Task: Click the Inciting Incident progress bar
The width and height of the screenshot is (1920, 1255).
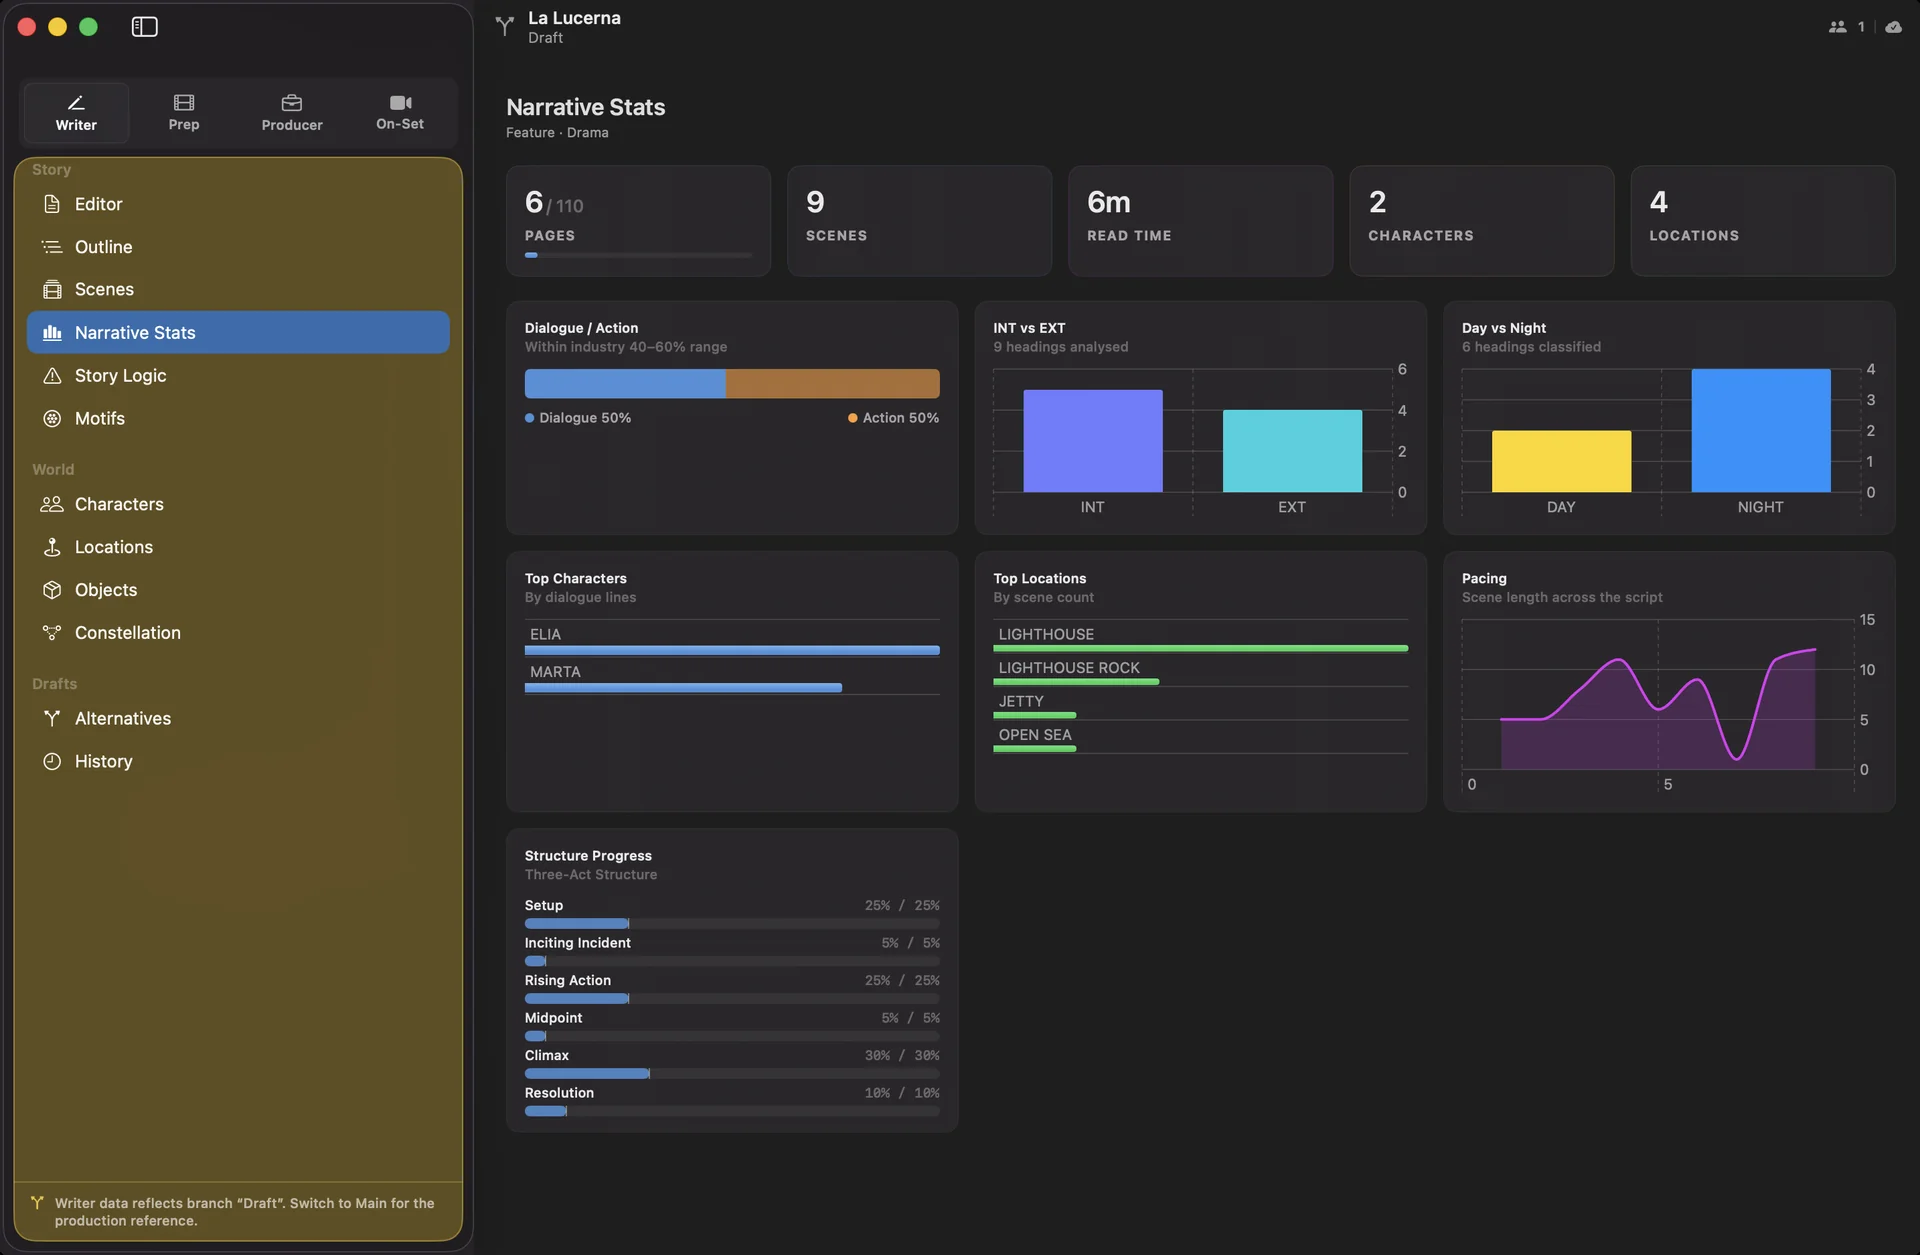Action: point(732,961)
